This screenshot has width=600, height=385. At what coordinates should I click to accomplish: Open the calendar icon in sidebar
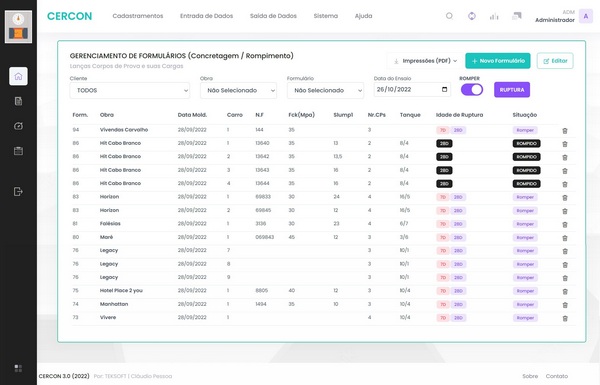[18, 151]
